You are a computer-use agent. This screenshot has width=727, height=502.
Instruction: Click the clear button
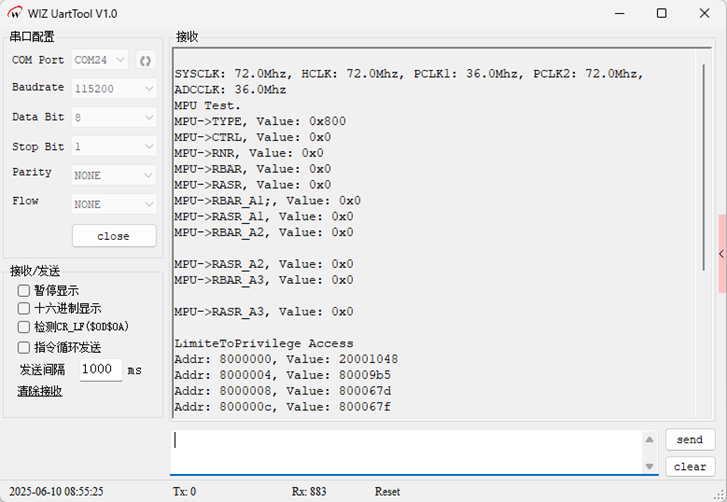coord(690,466)
